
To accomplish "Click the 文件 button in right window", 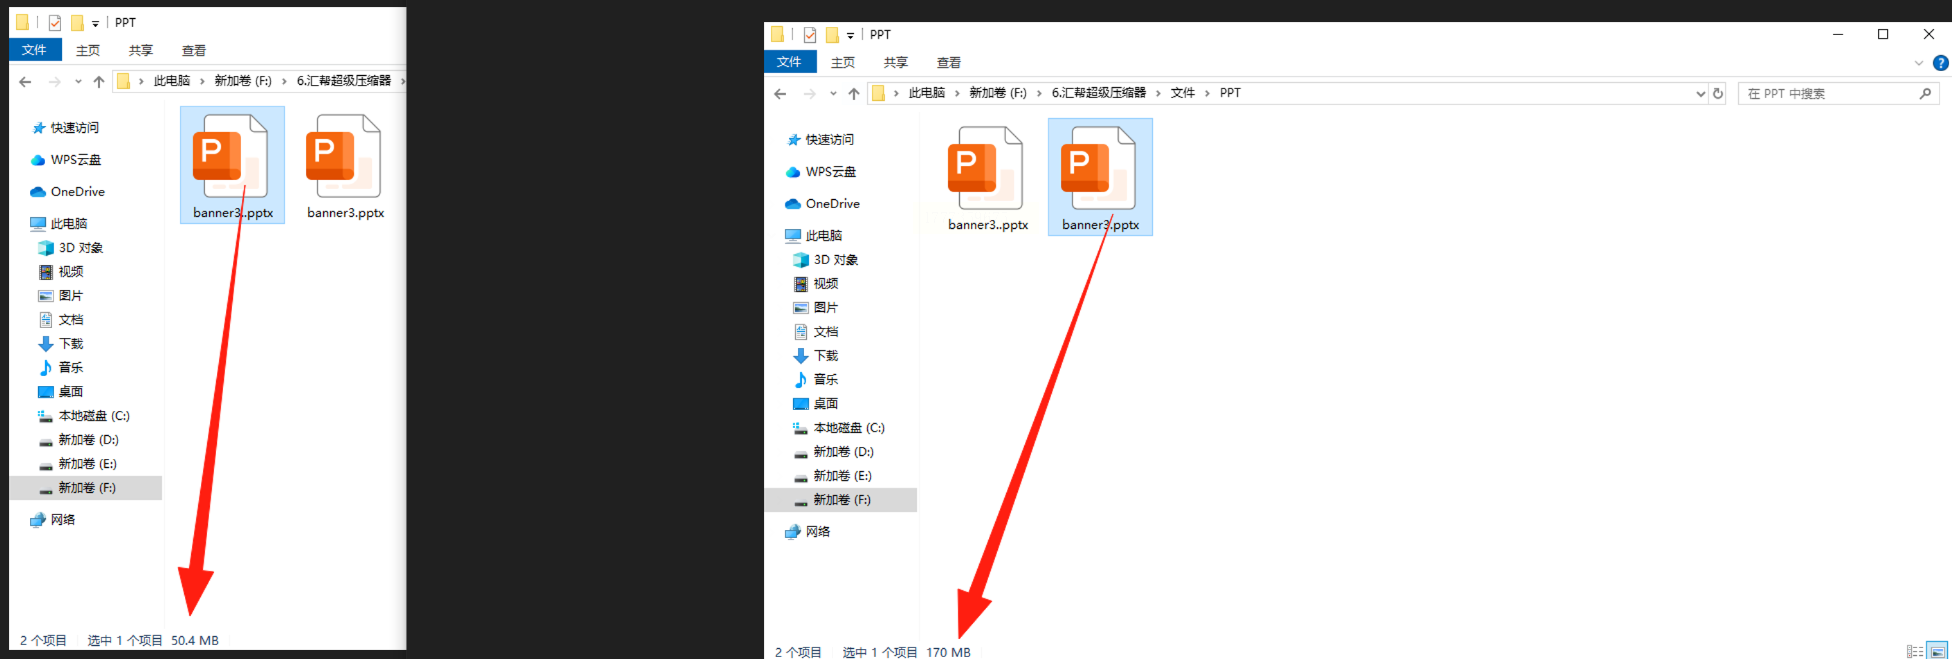I will pos(790,62).
